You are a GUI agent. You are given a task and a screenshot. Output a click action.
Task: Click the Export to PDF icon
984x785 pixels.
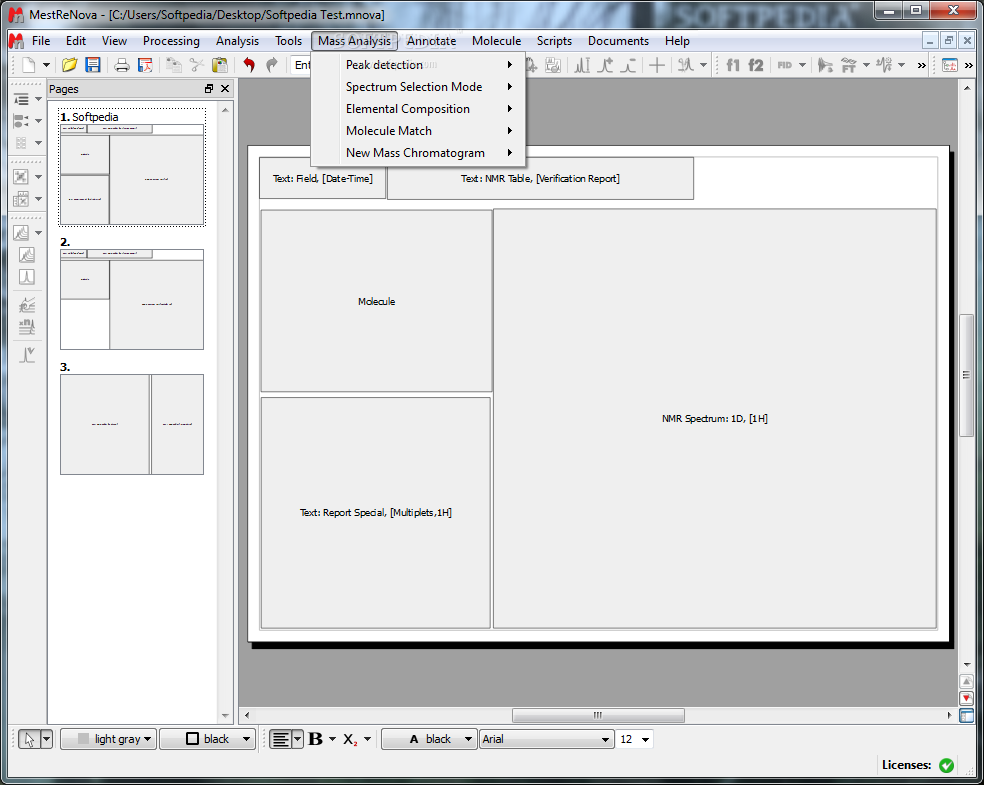(x=145, y=65)
